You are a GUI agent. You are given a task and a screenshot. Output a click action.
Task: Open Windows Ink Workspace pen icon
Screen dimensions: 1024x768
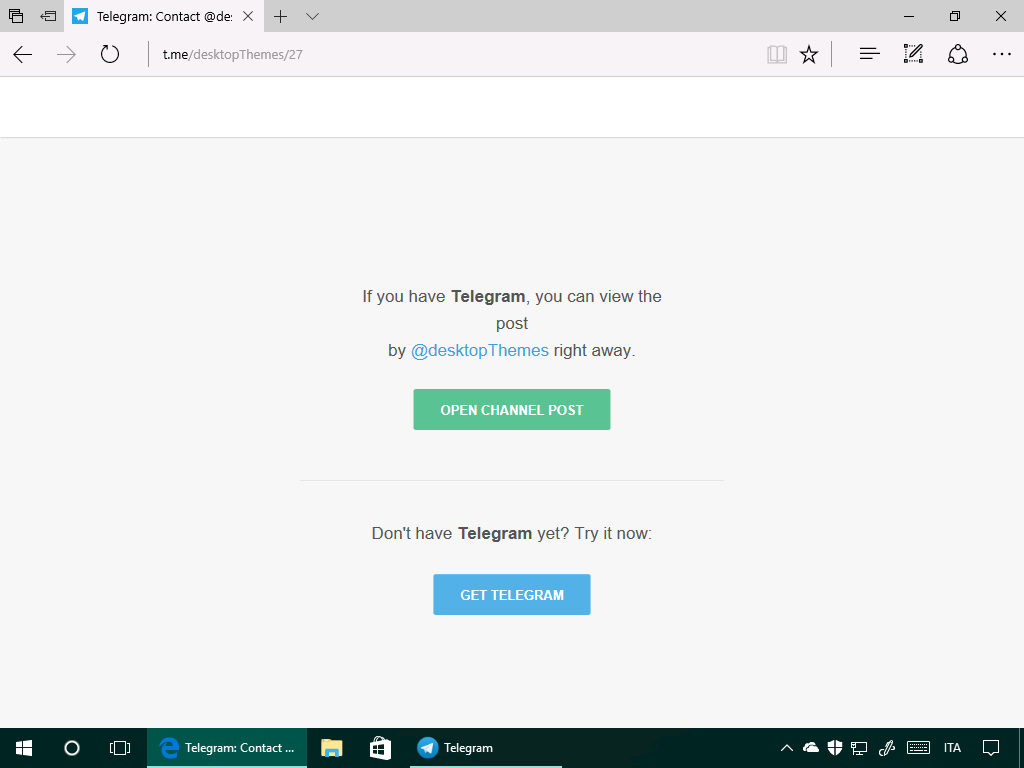[886, 748]
